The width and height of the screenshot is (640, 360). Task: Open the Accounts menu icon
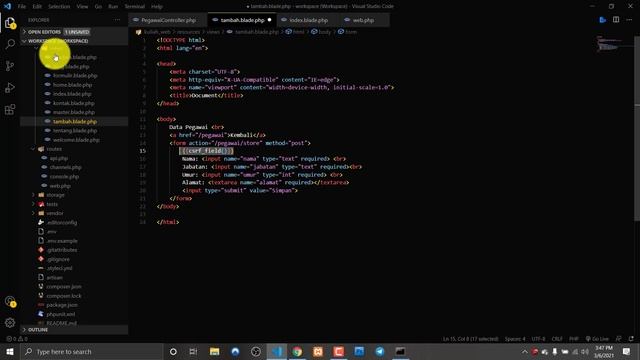coord(10,302)
